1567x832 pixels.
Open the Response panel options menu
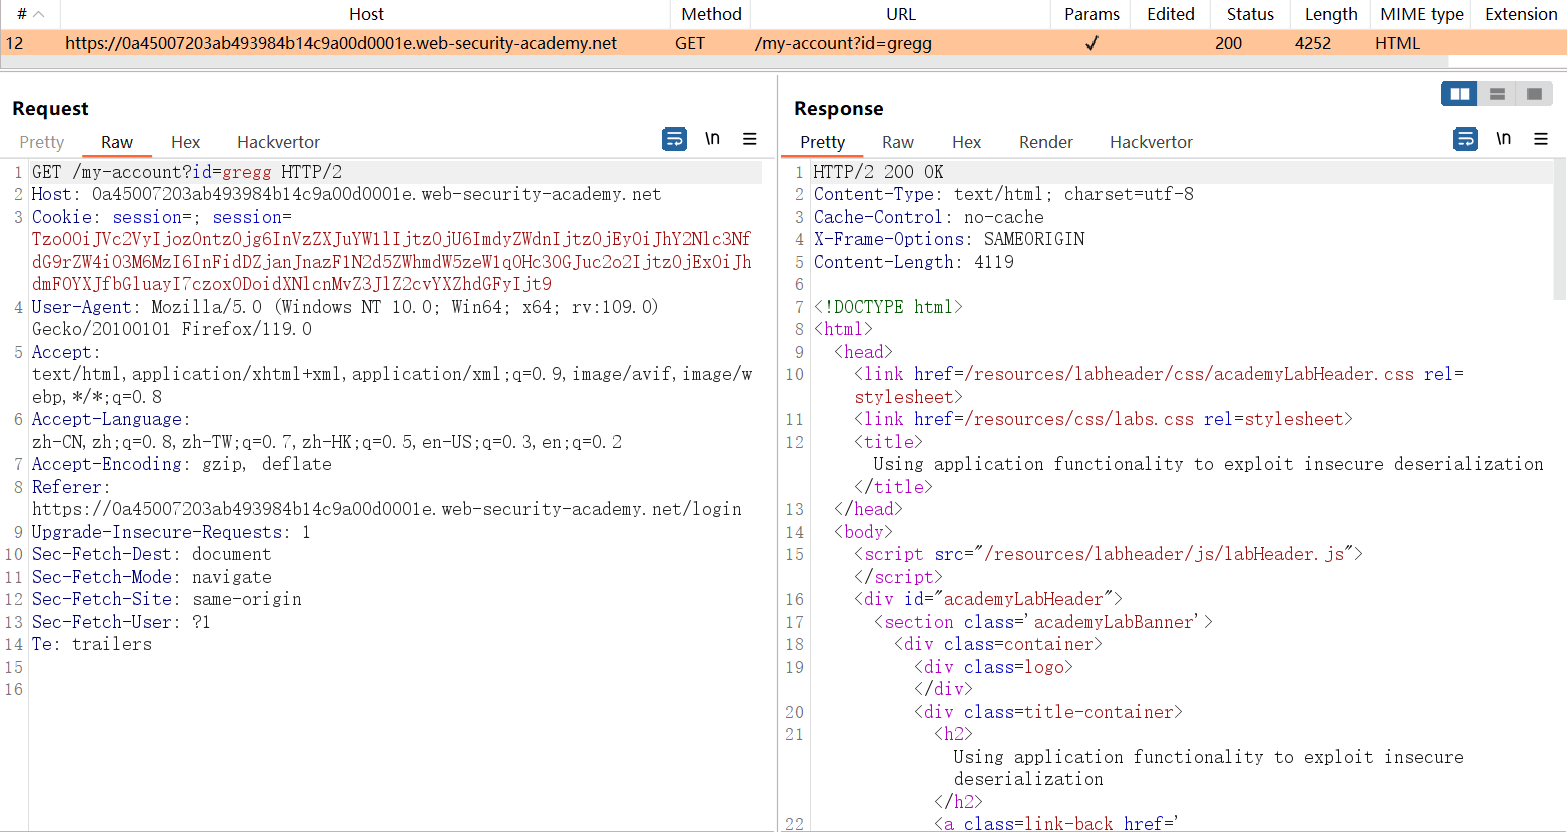pos(1540,139)
